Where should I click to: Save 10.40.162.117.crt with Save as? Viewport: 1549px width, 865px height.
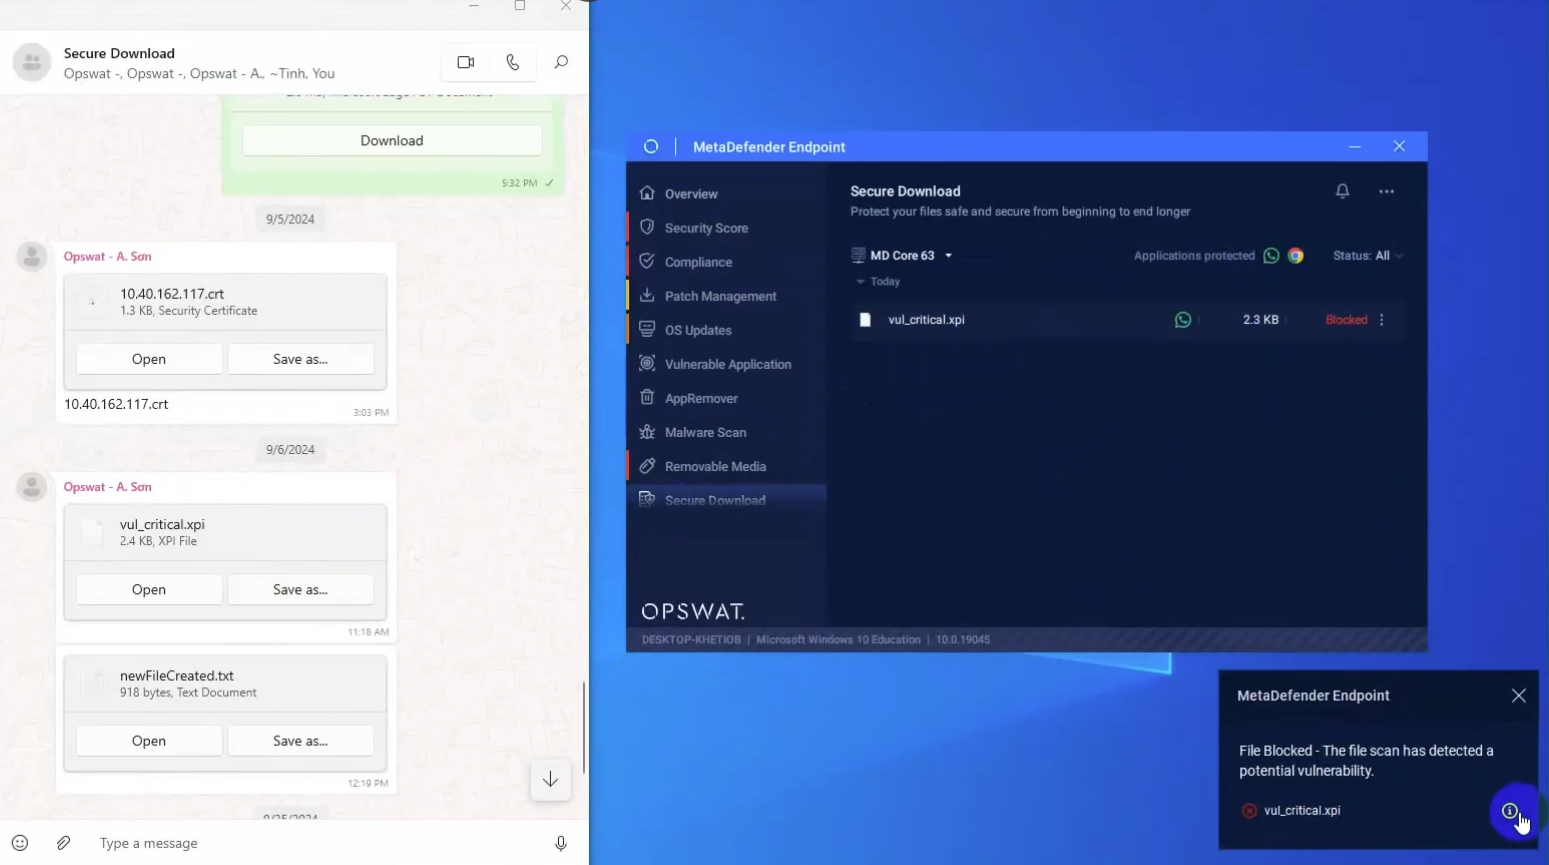[300, 359]
